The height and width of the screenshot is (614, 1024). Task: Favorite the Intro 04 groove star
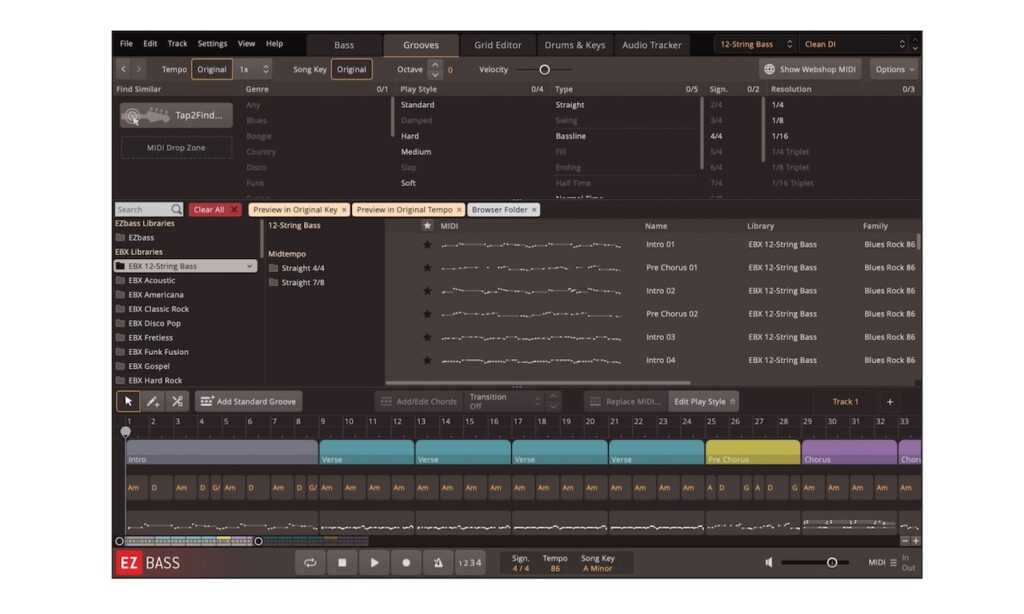[427, 360]
